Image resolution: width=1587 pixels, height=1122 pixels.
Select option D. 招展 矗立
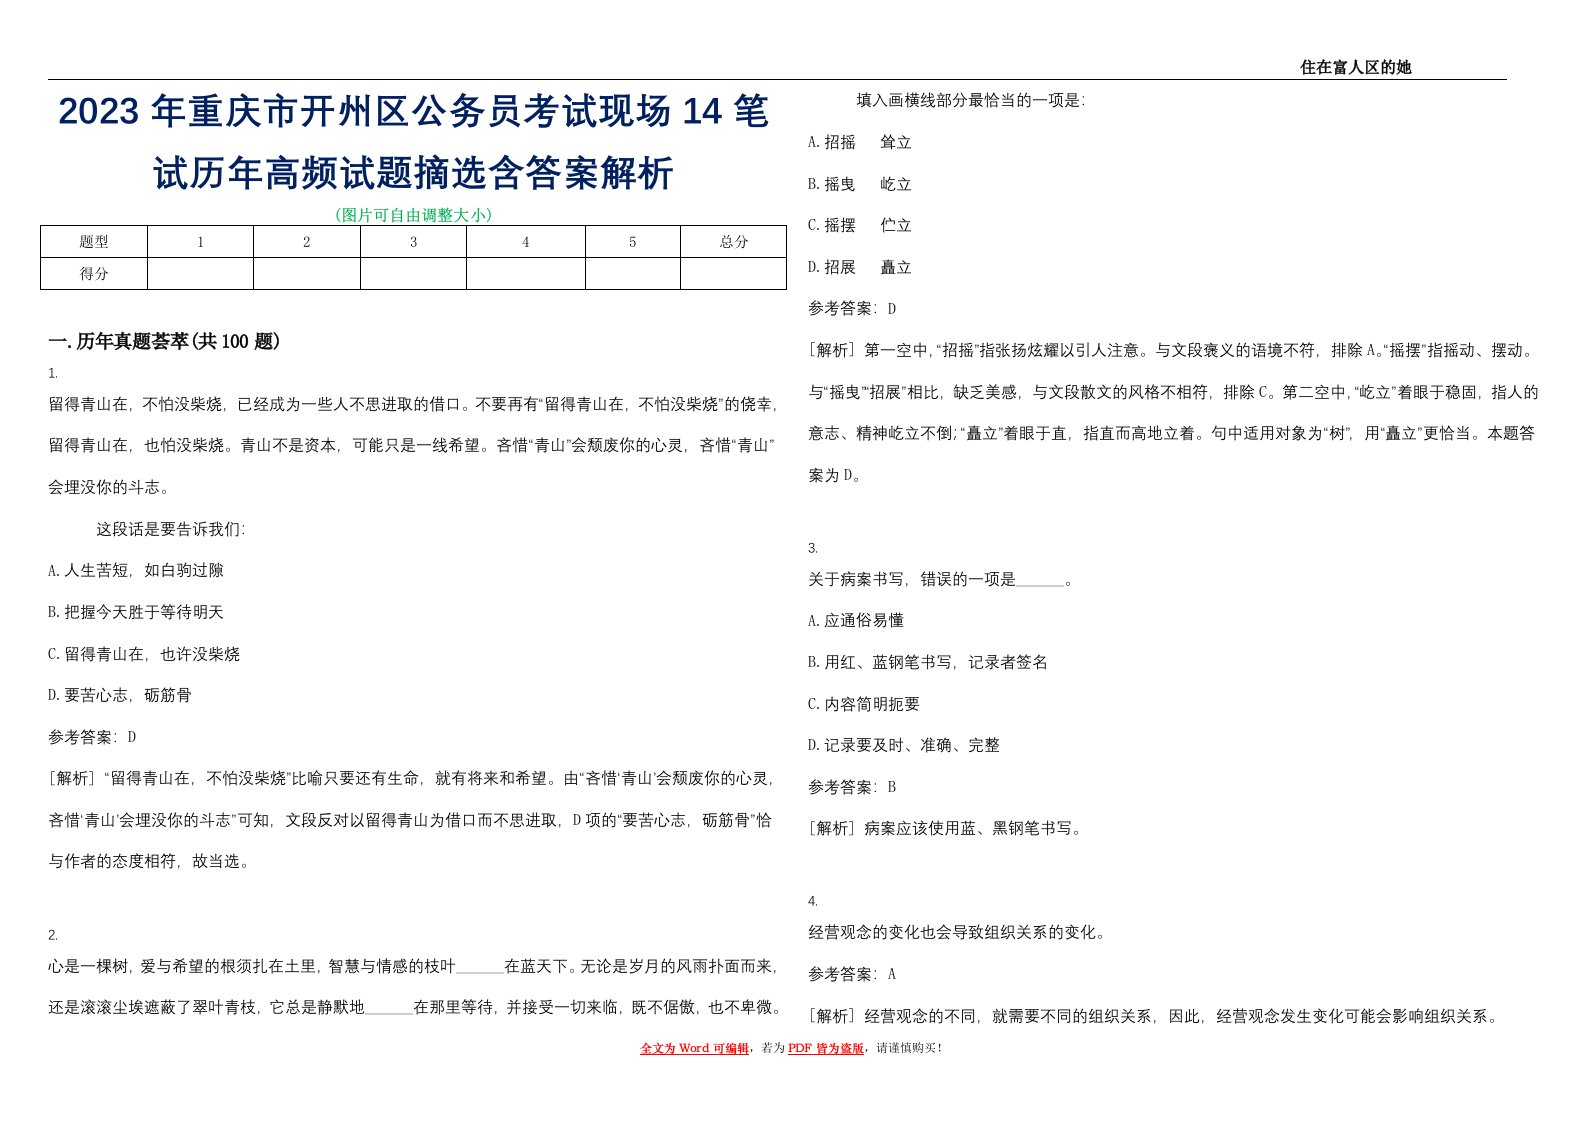pos(860,267)
